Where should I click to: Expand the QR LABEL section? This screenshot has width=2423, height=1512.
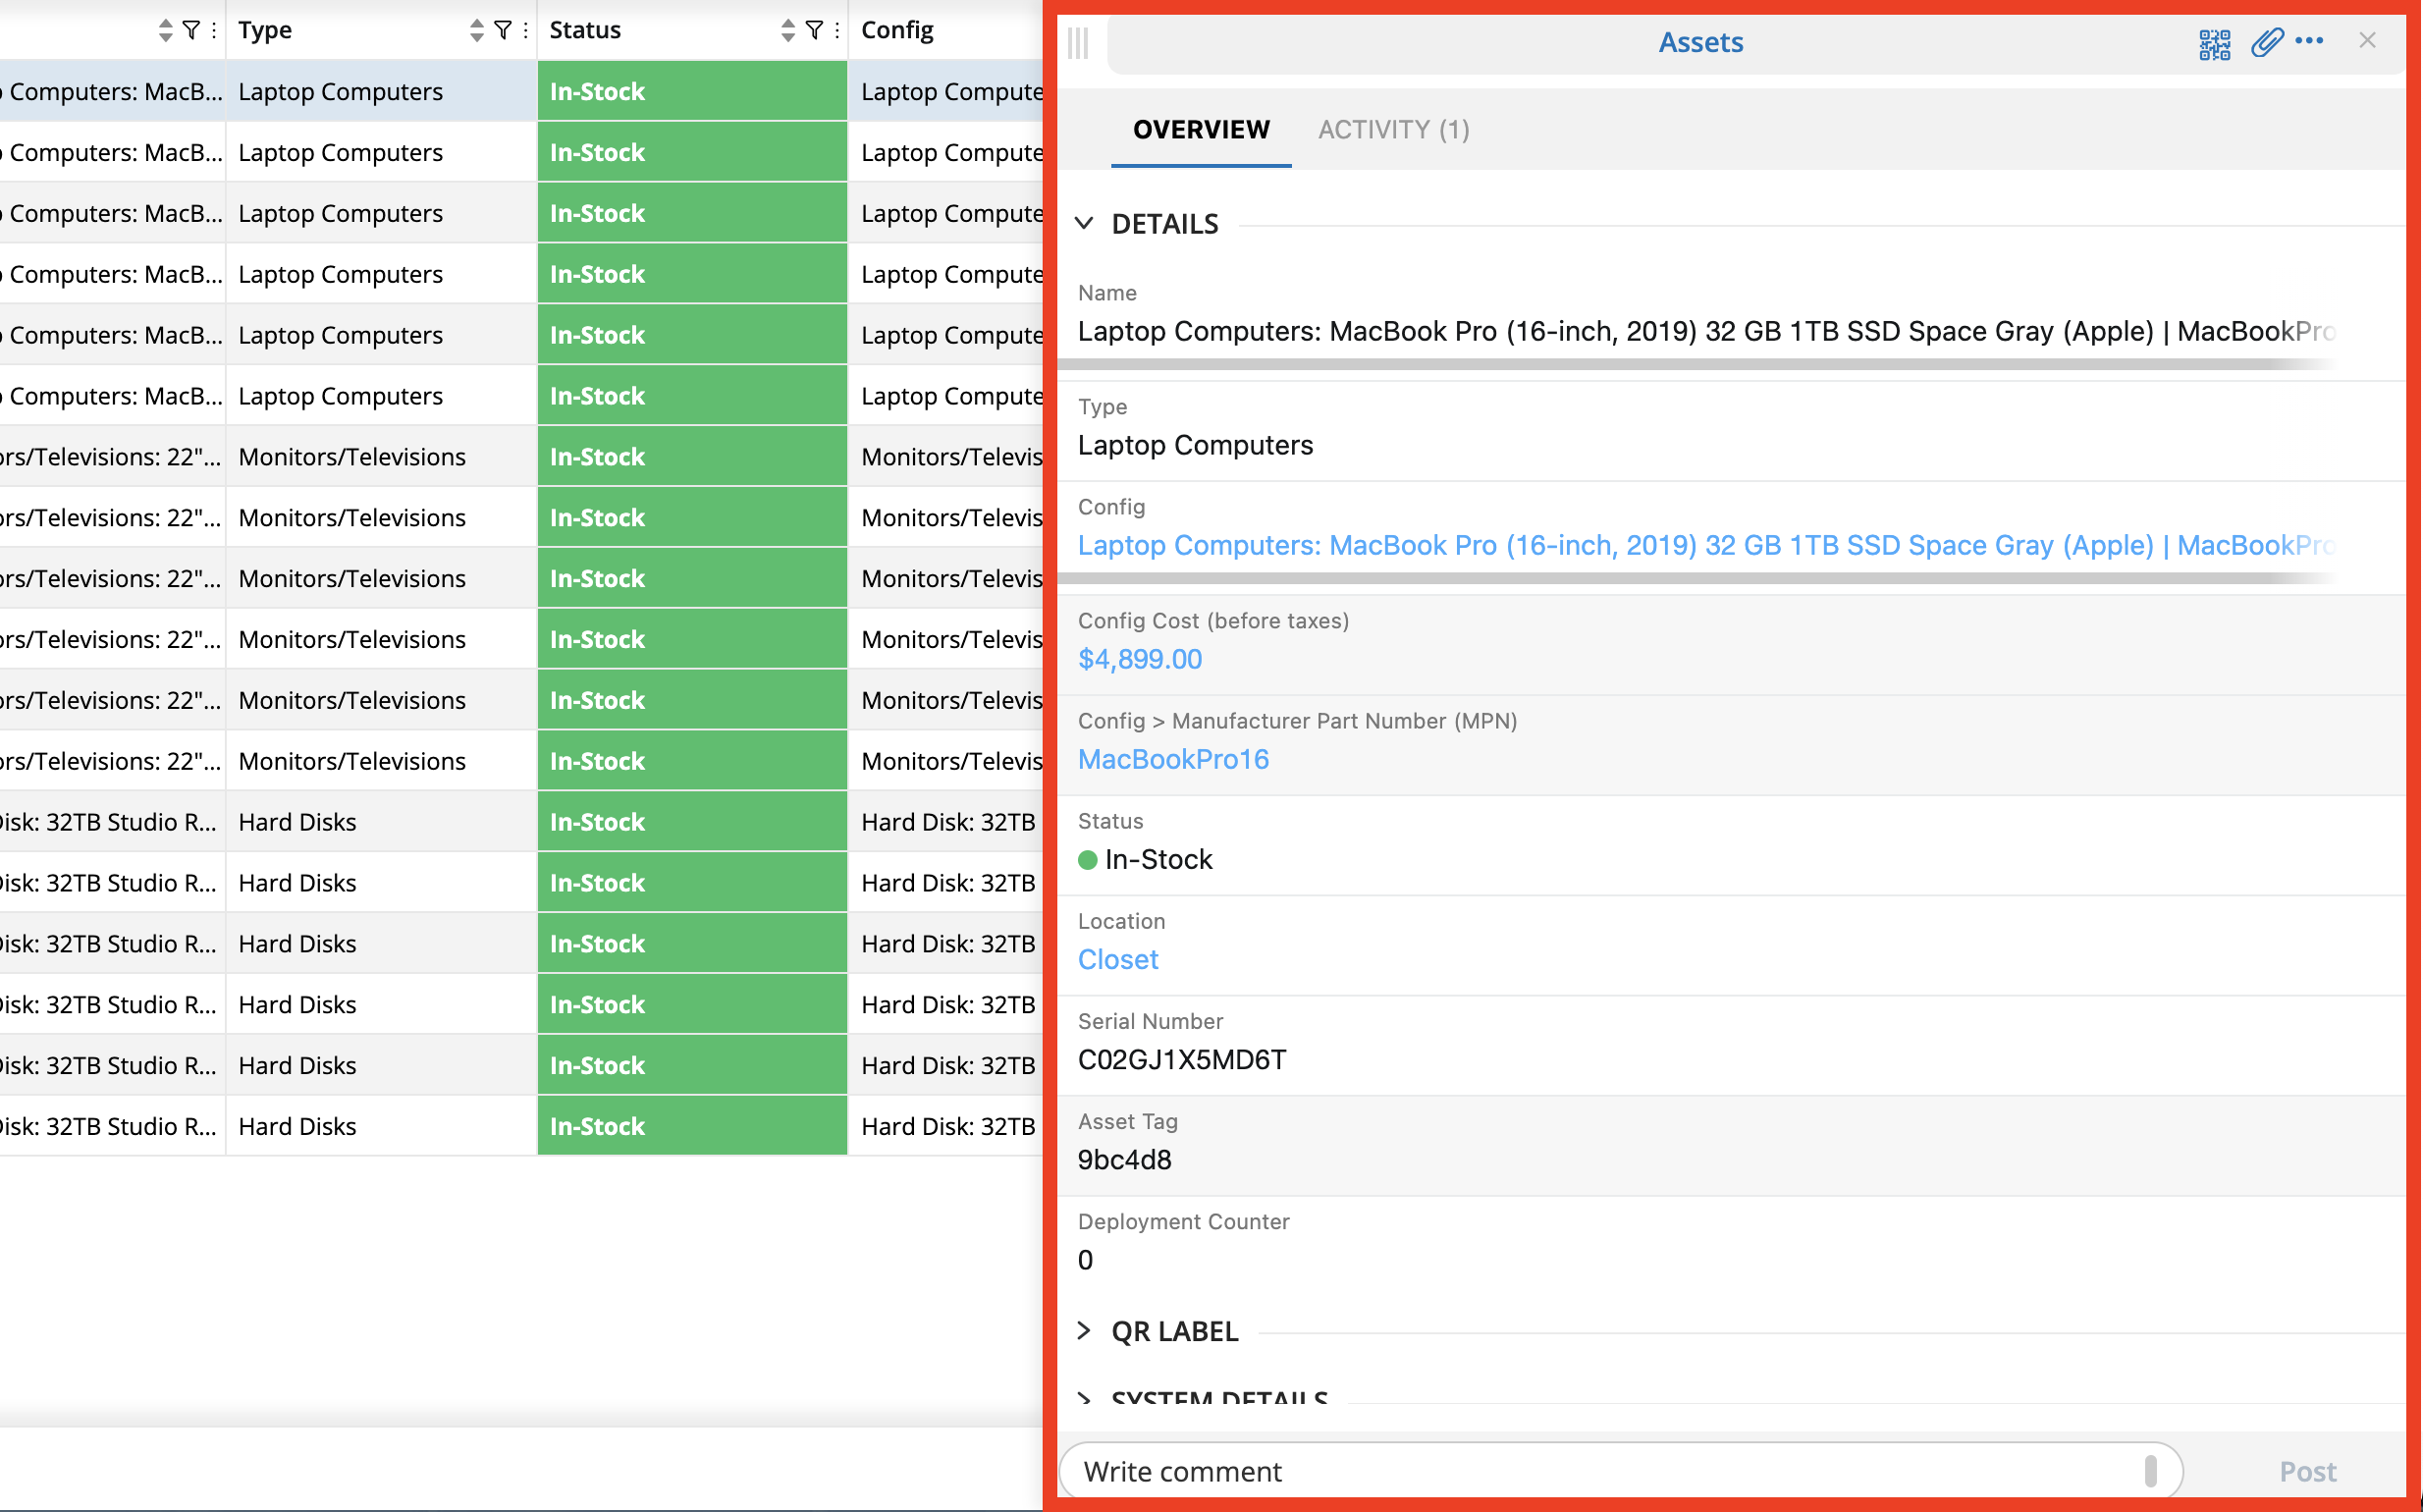[1084, 1331]
